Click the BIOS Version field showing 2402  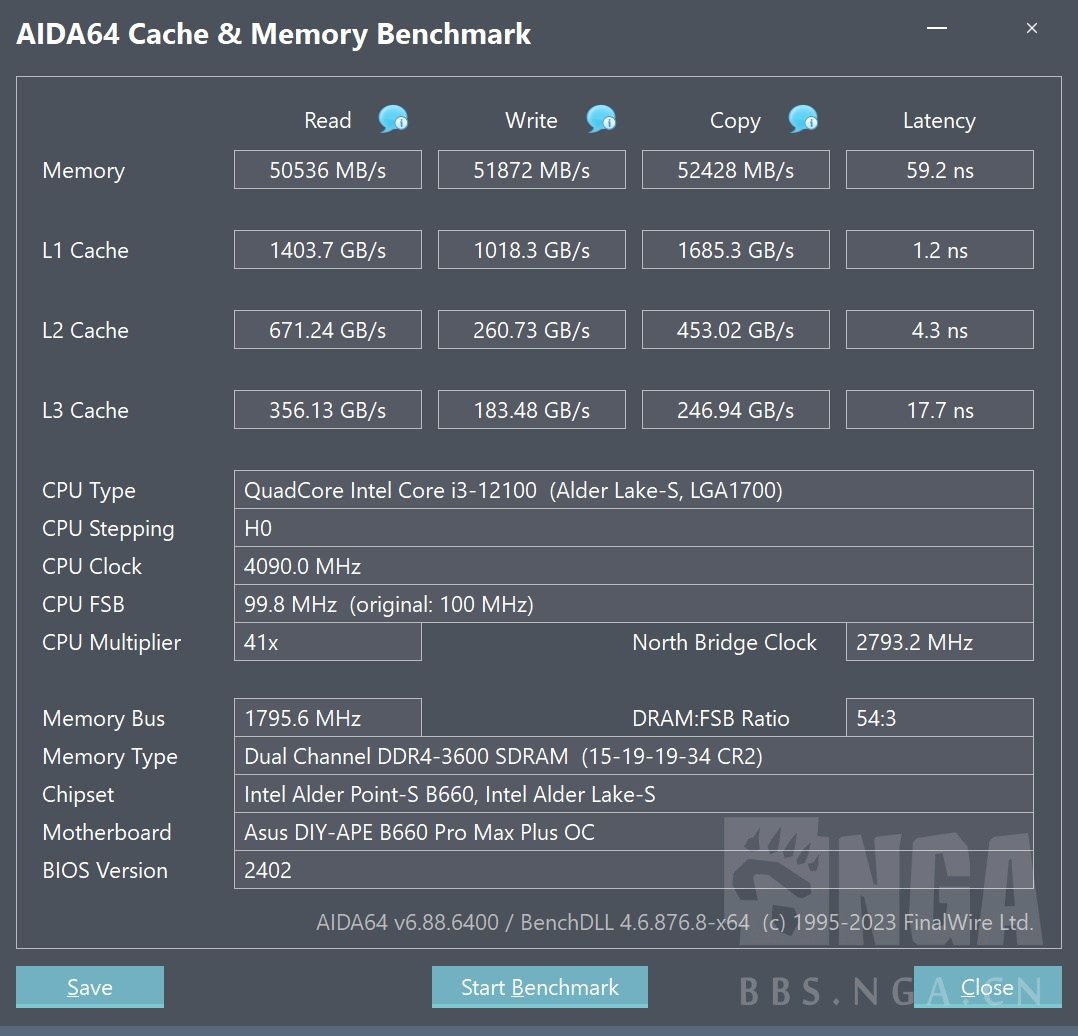click(634, 870)
